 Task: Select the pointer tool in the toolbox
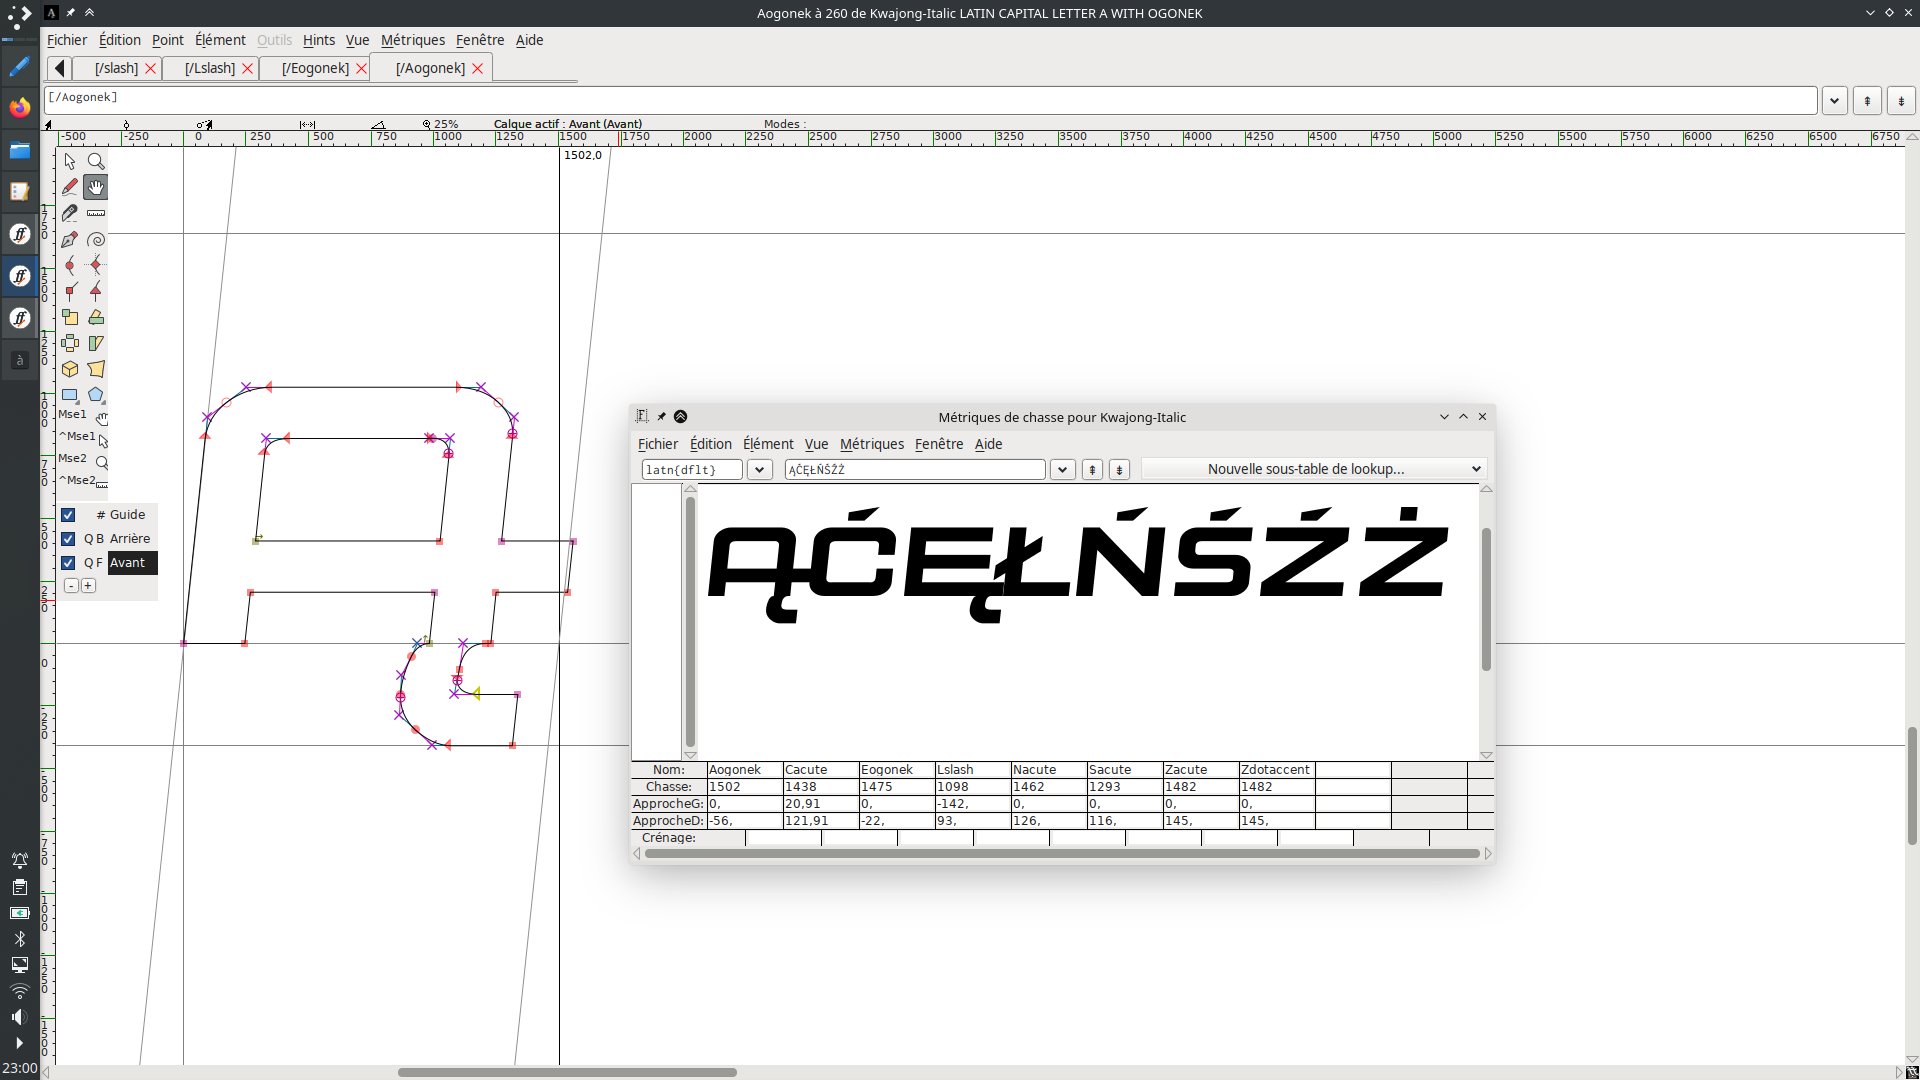tap(70, 161)
